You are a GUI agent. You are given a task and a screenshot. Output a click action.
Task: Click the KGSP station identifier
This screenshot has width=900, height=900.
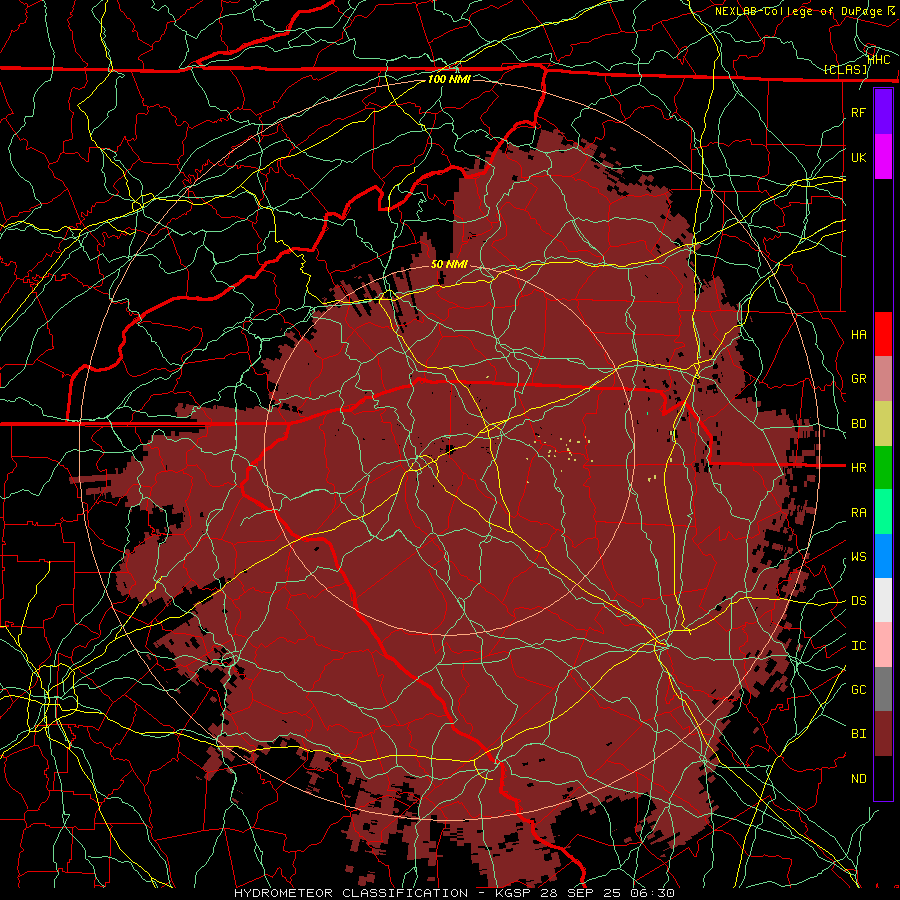(511, 893)
